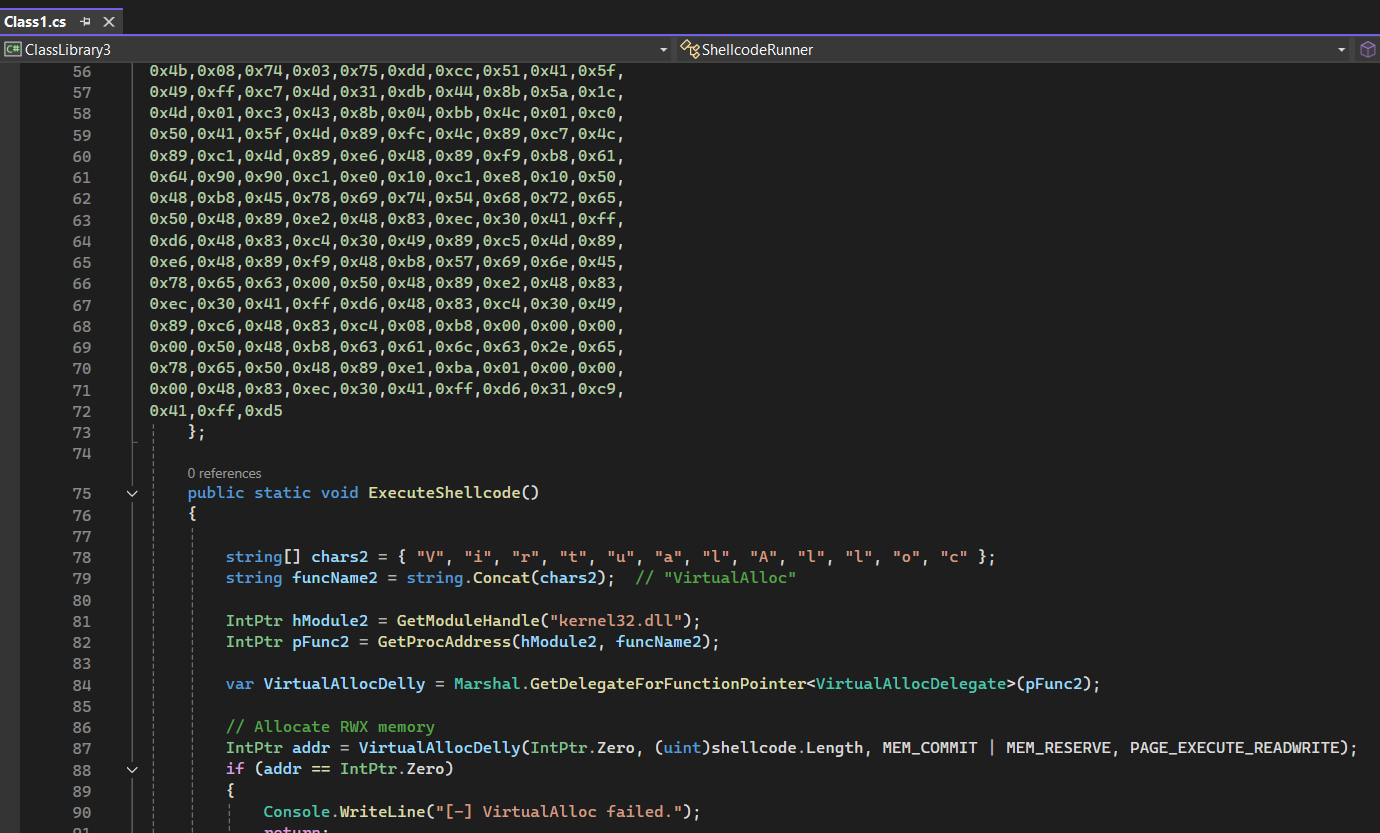The width and height of the screenshot is (1380, 833).
Task: Click the ExecuteShellcode method name
Action: 445,492
